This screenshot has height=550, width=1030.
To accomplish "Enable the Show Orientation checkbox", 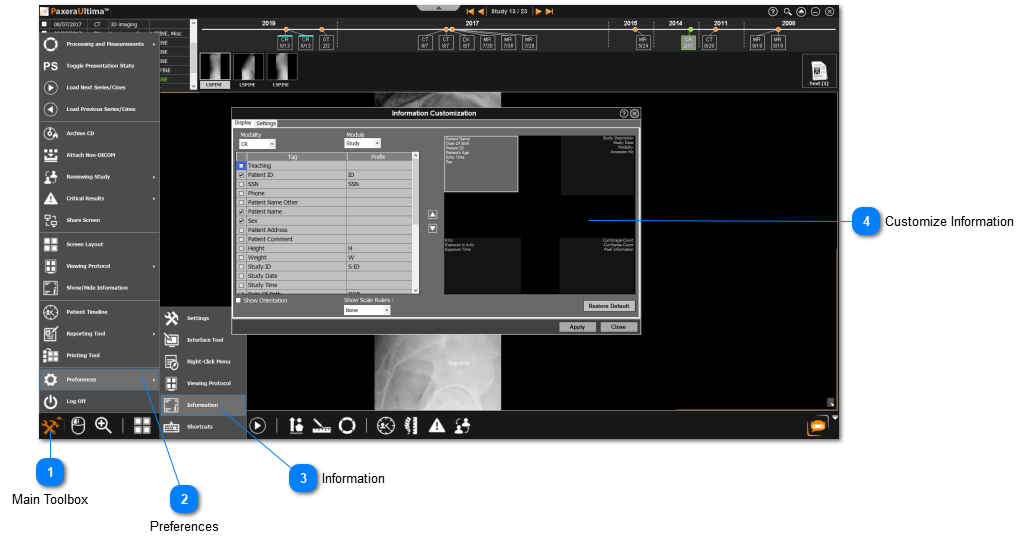I will coord(238,300).
